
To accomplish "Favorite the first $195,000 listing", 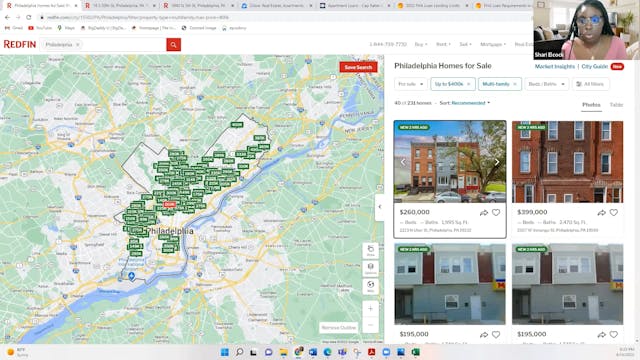I will click(x=496, y=335).
